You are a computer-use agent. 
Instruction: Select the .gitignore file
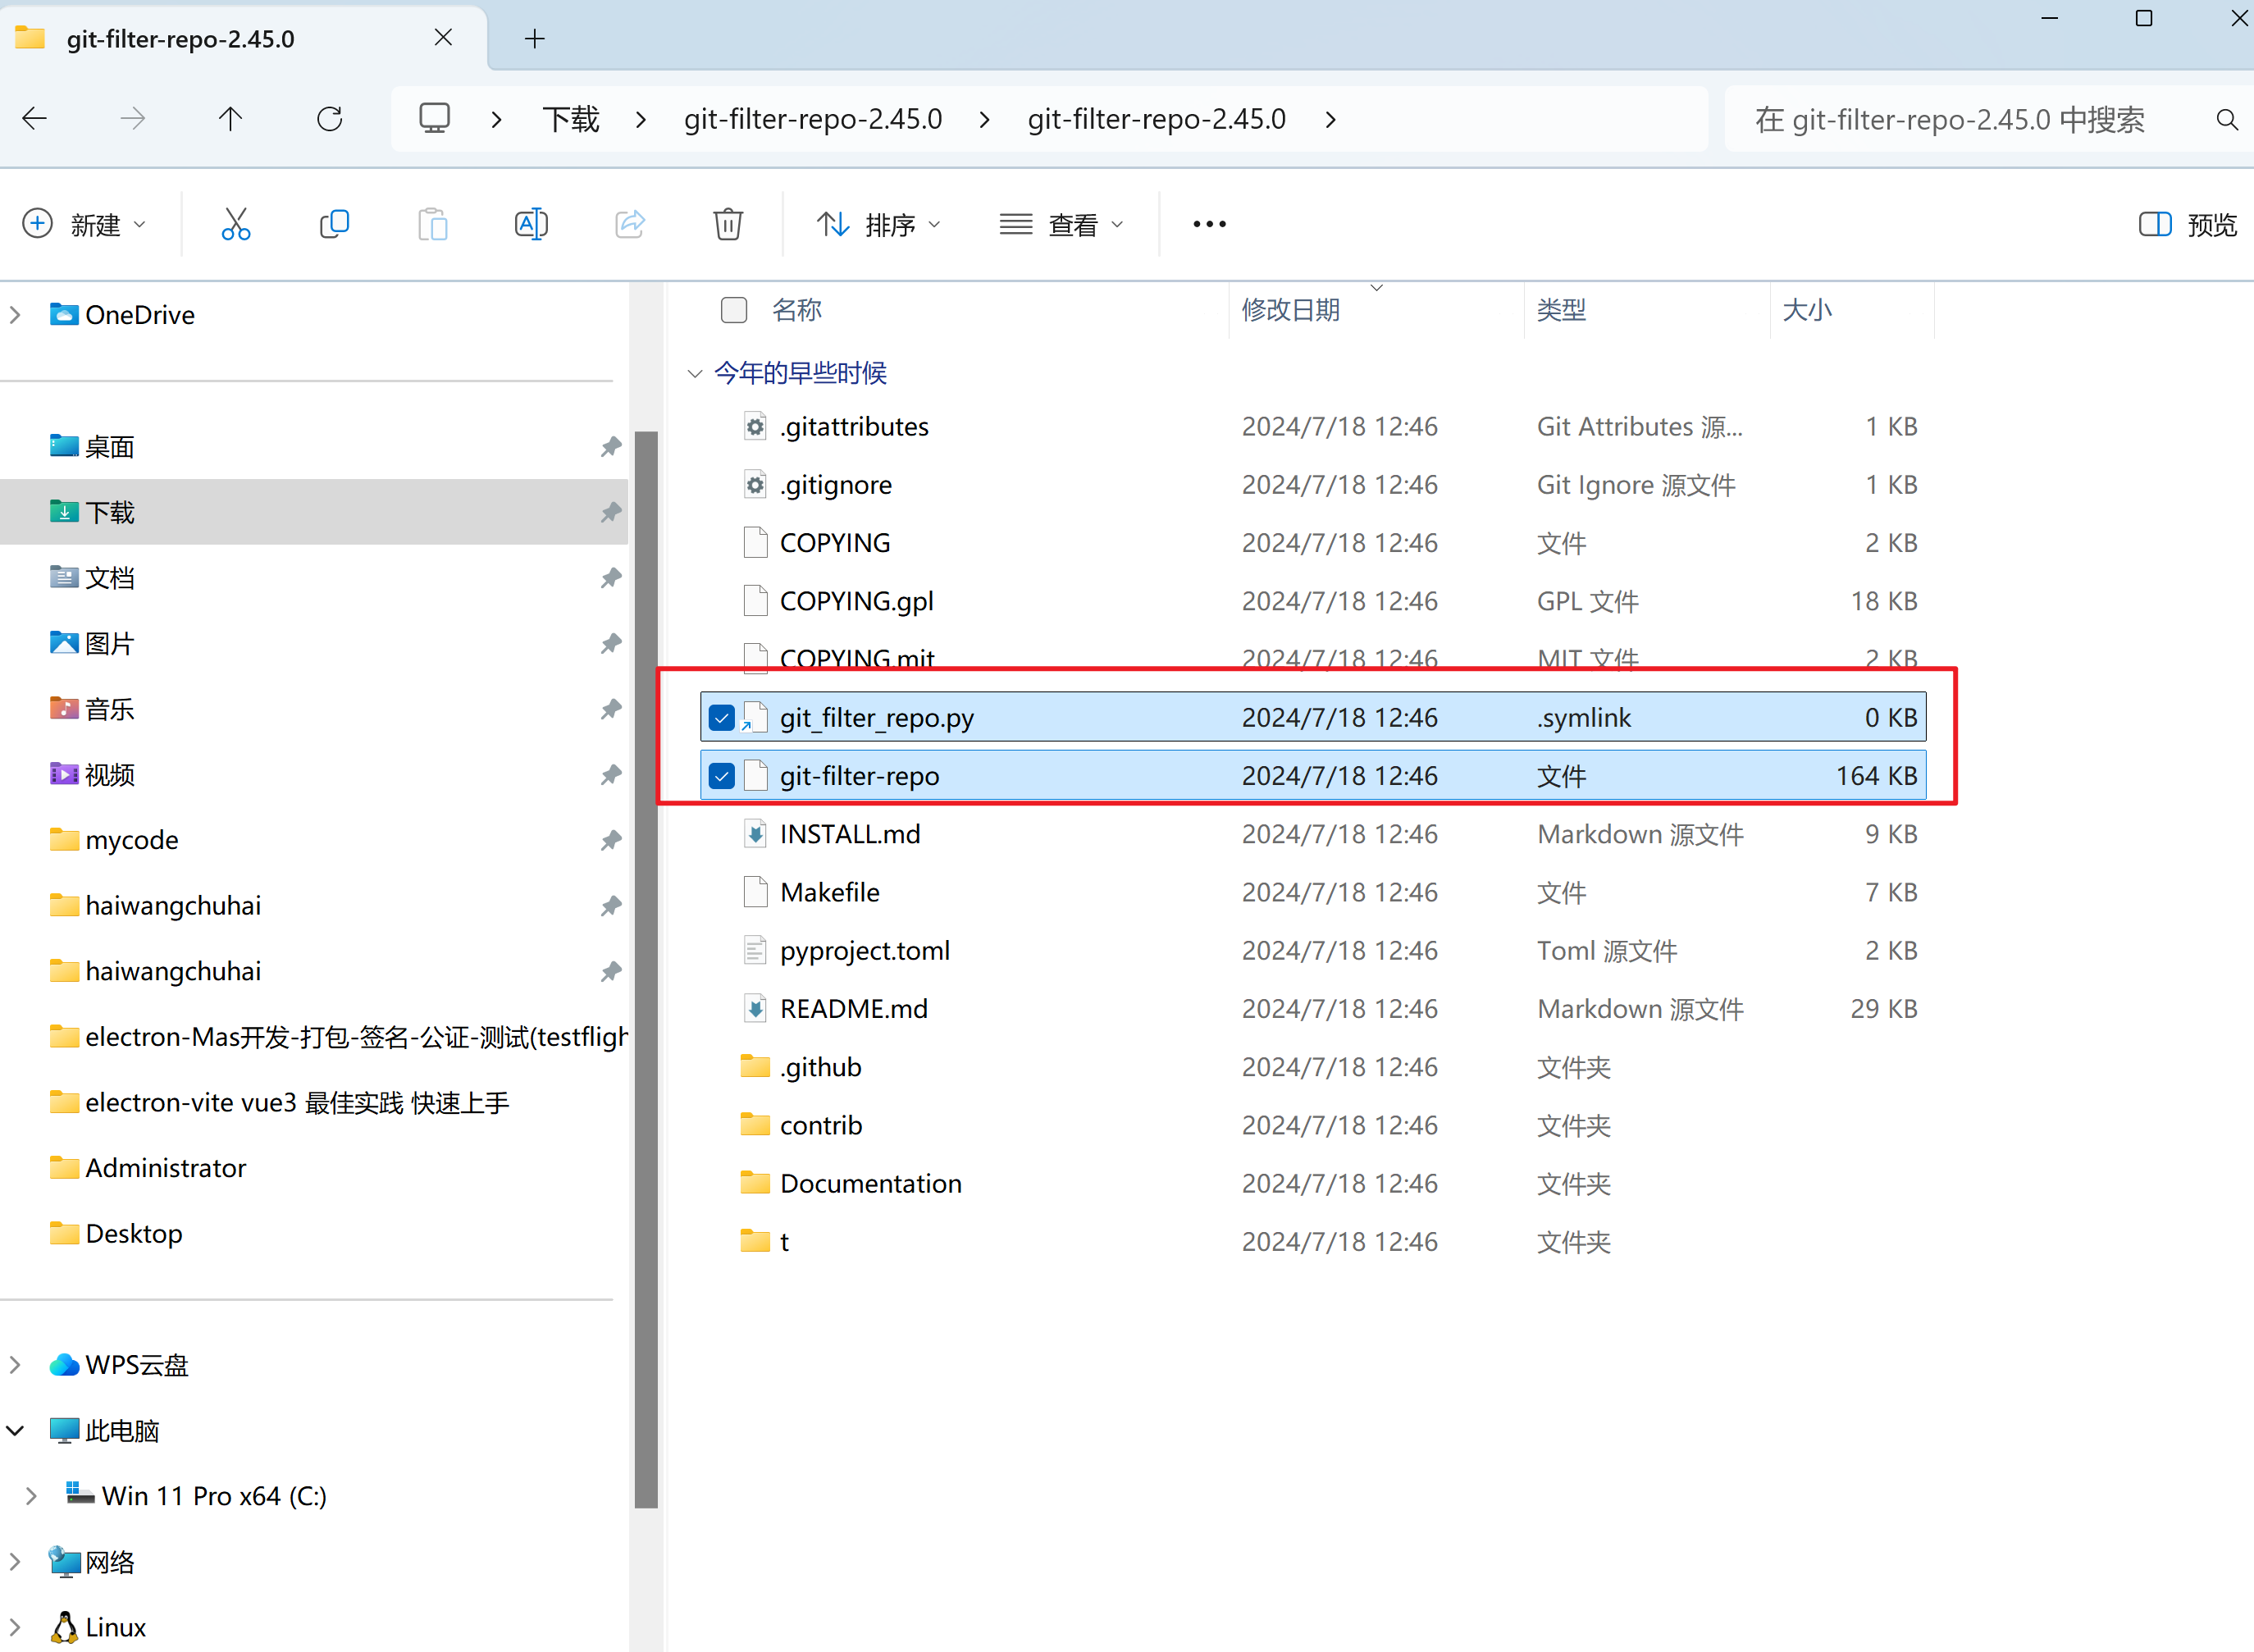click(1313, 485)
